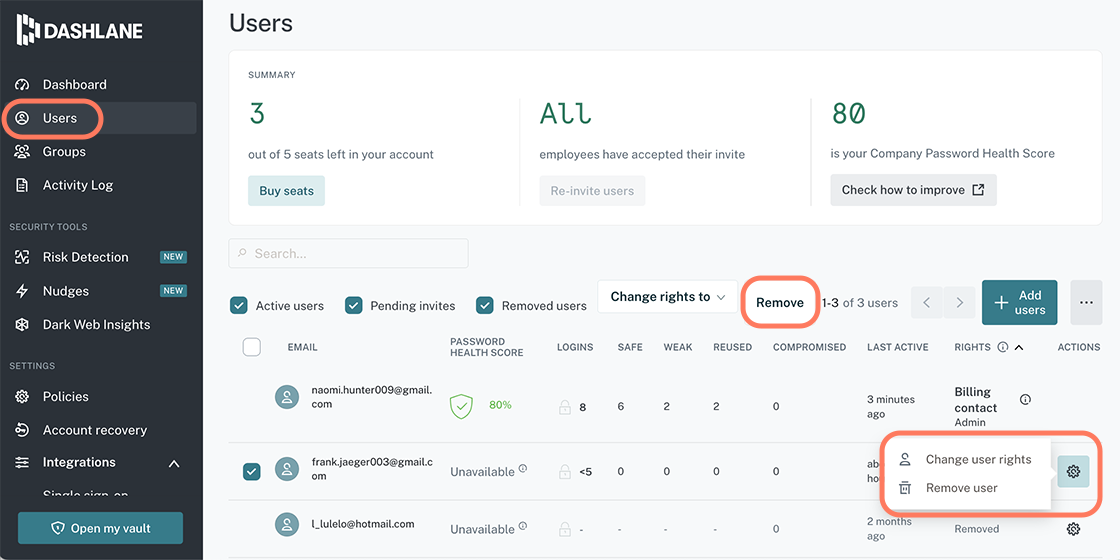Disable the Removed users filter
The width and height of the screenshot is (1120, 560).
pos(485,306)
